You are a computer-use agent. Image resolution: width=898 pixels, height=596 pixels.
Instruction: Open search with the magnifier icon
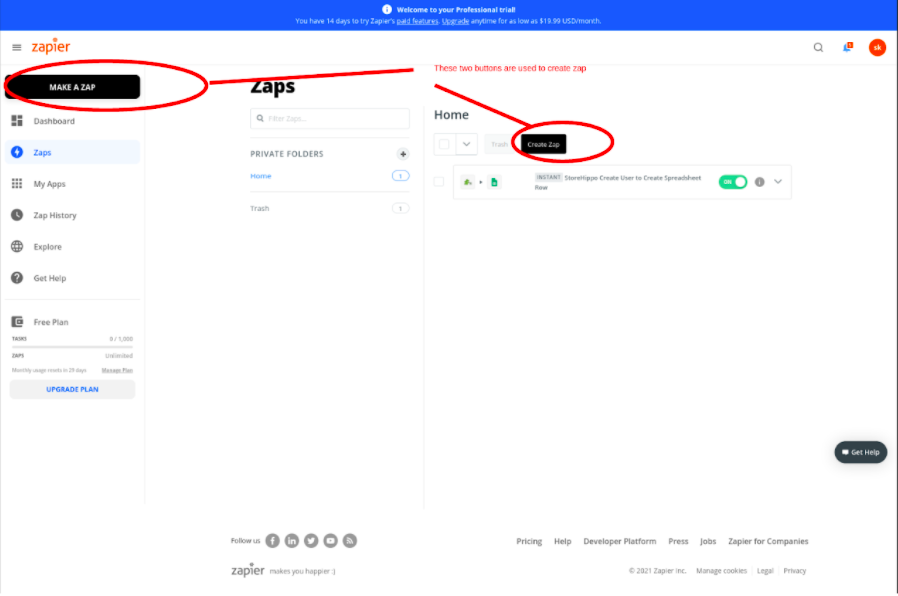tap(818, 48)
